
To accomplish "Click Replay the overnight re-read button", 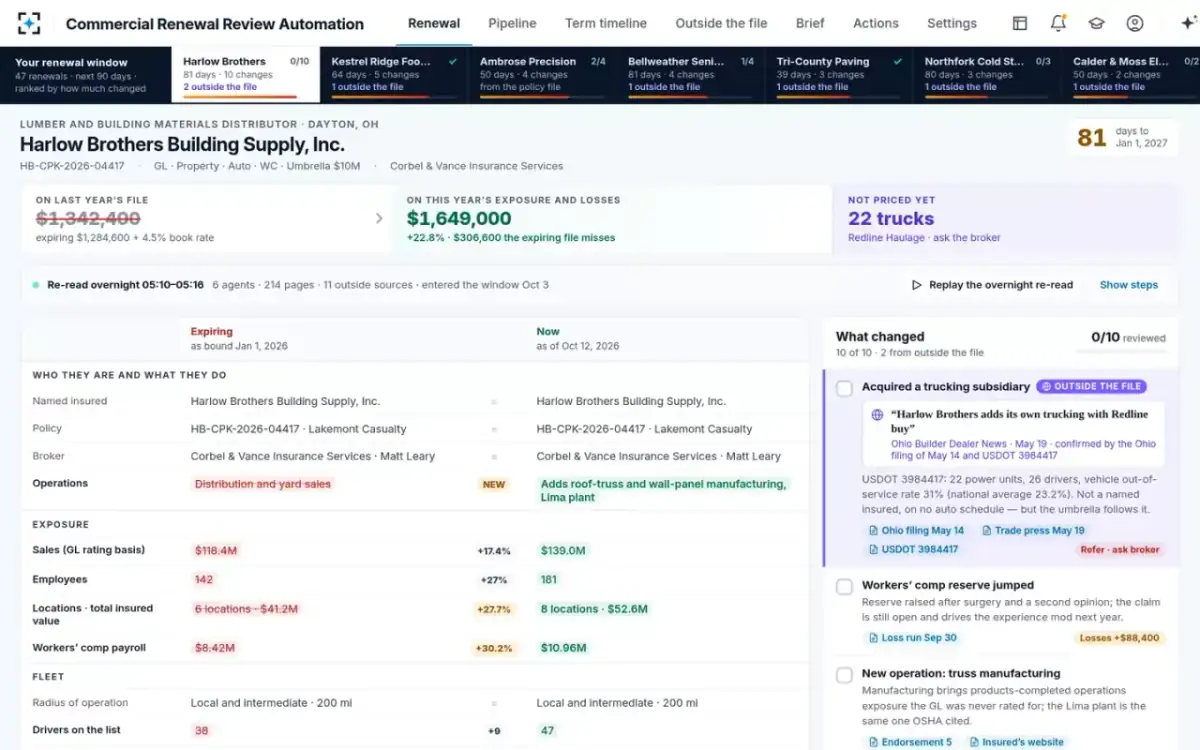I will [992, 285].
